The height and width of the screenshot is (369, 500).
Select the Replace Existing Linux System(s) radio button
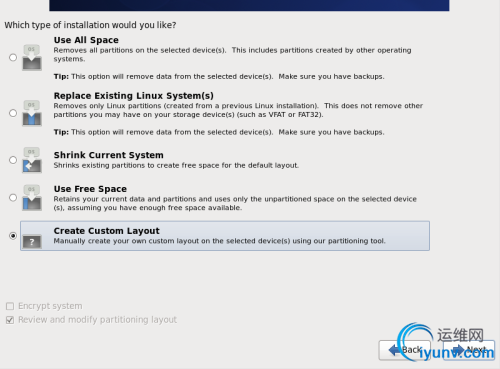[x=13, y=113]
